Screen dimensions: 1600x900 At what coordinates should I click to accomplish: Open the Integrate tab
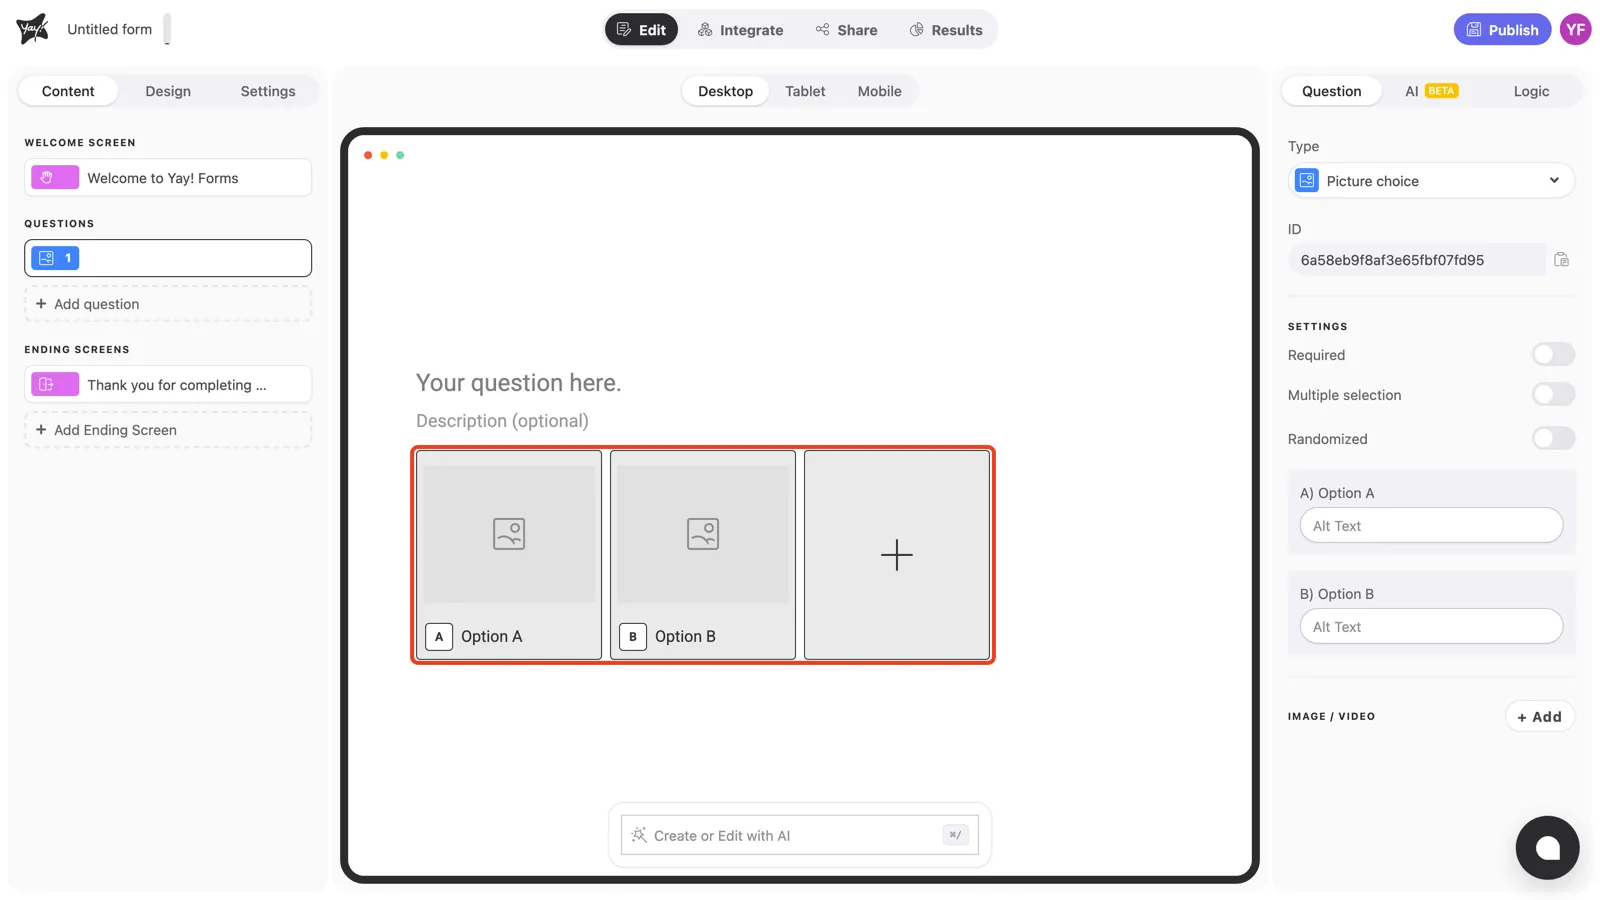[740, 30]
